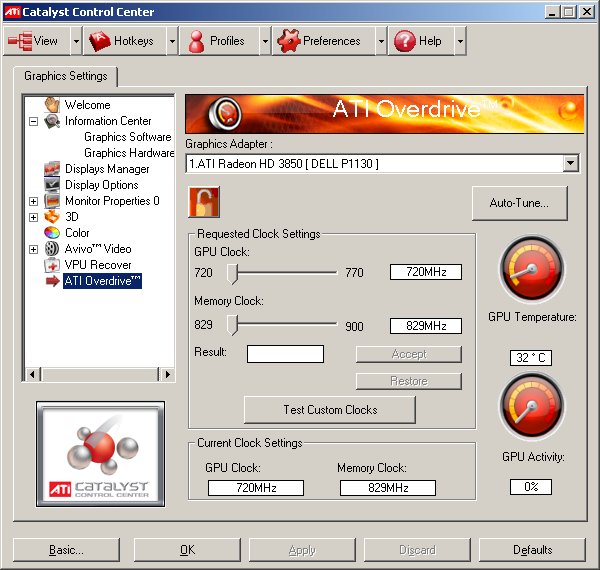The height and width of the screenshot is (570, 600).
Task: Switch to the Graphics Settings tab
Action: pos(66,76)
